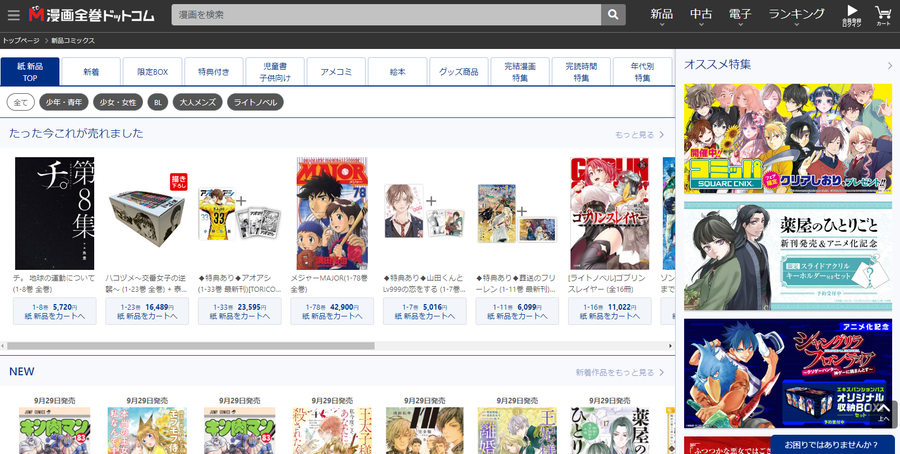
Task: Add アオアシ 1-33巻 23,595円 to cart
Action: pos(240,311)
